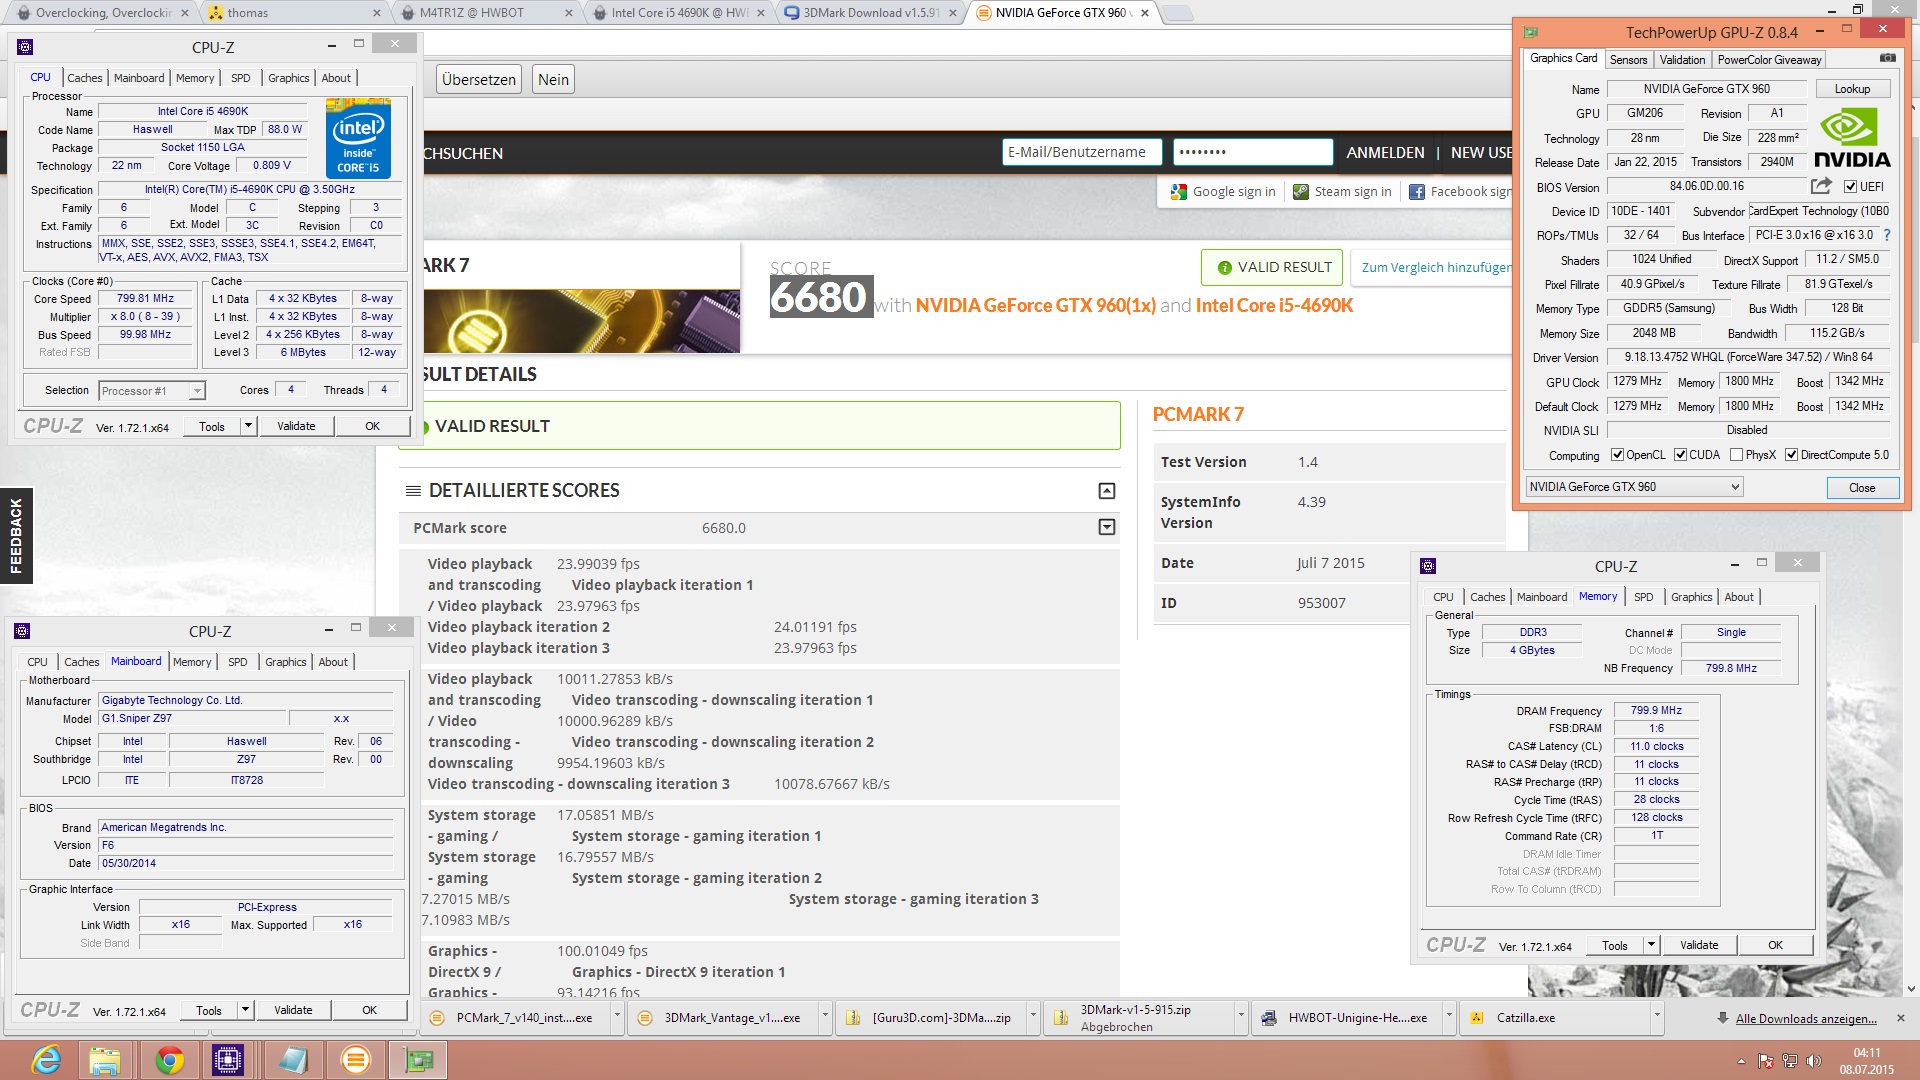Click the Intel Core i5 logo in CPU-Z
Screen dimensions: 1920x1080
pos(358,139)
